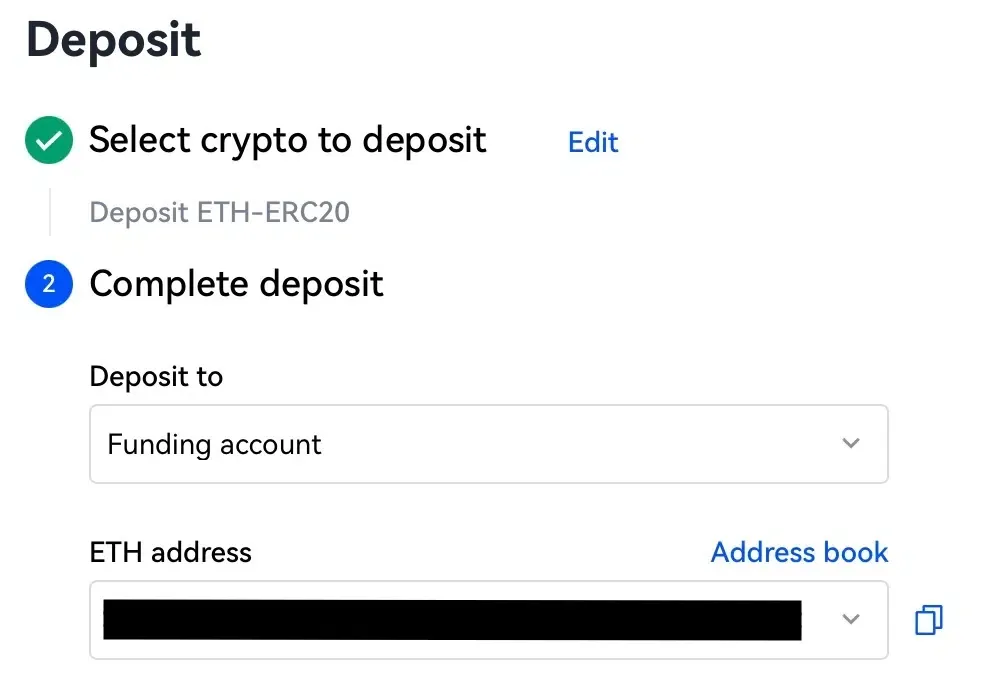Click the Complete deposit step heading
Screen dimensions: 982x684
[x=236, y=284]
